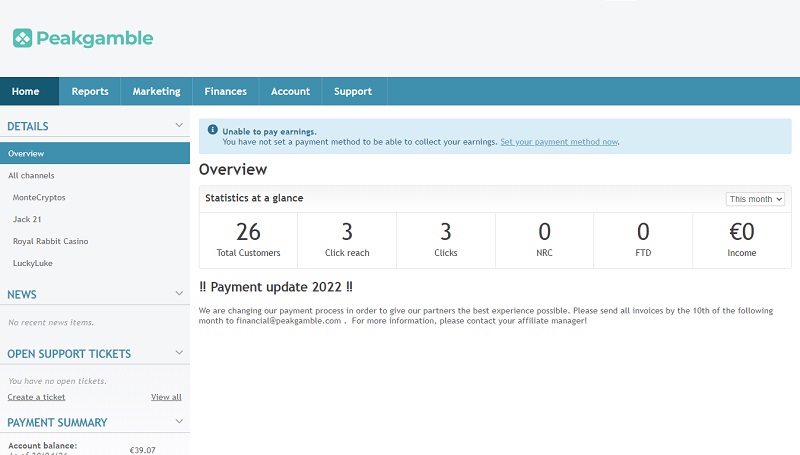Click the FTD statistic tile
Viewport: 800px width, 455px height.
pyautogui.click(x=643, y=240)
